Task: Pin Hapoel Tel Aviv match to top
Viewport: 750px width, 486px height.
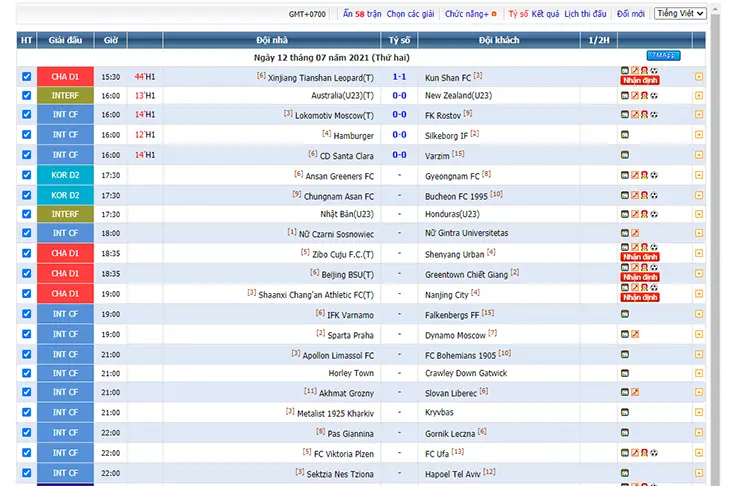Action: [699, 473]
